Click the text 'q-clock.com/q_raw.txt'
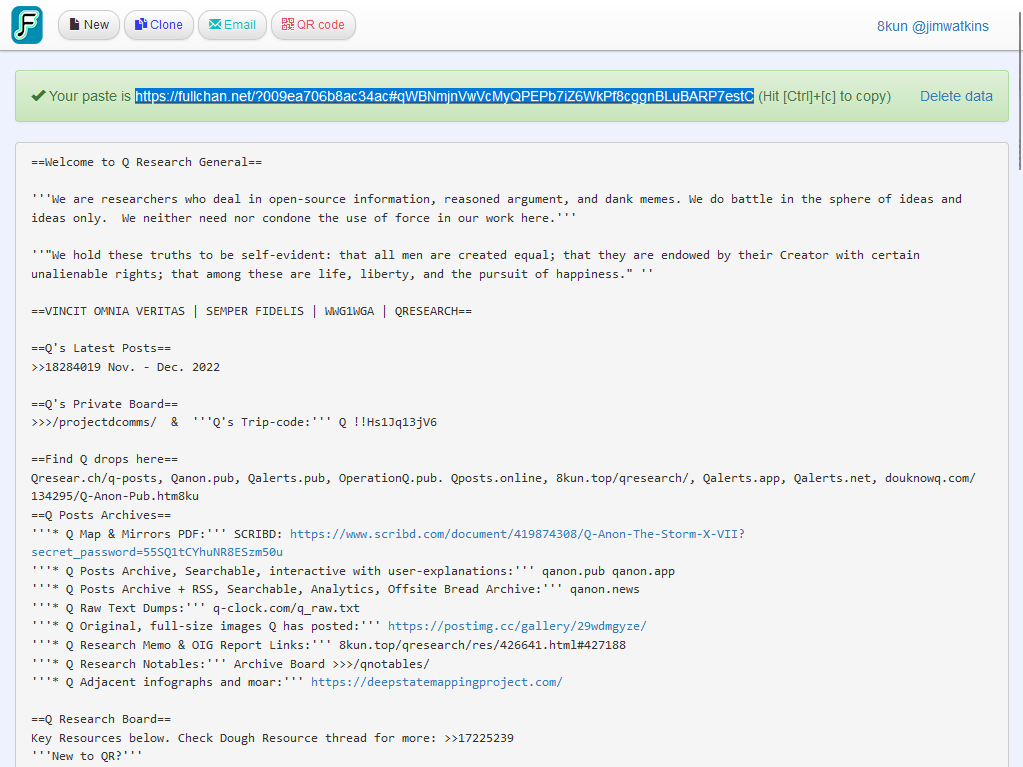The width and height of the screenshot is (1023, 767). point(286,609)
